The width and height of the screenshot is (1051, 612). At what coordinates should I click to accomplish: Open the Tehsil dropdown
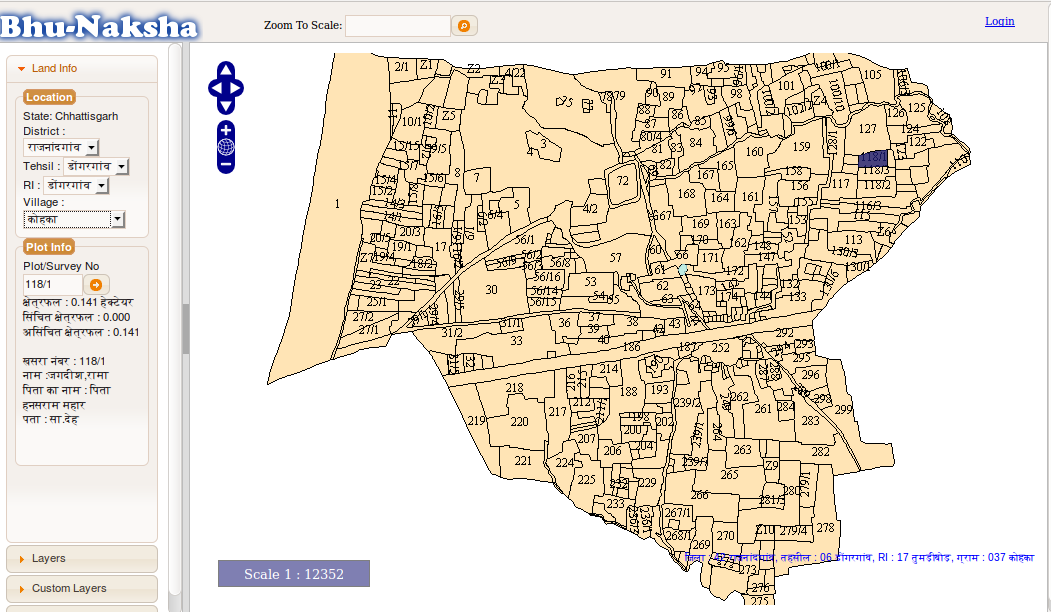pyautogui.click(x=122, y=167)
